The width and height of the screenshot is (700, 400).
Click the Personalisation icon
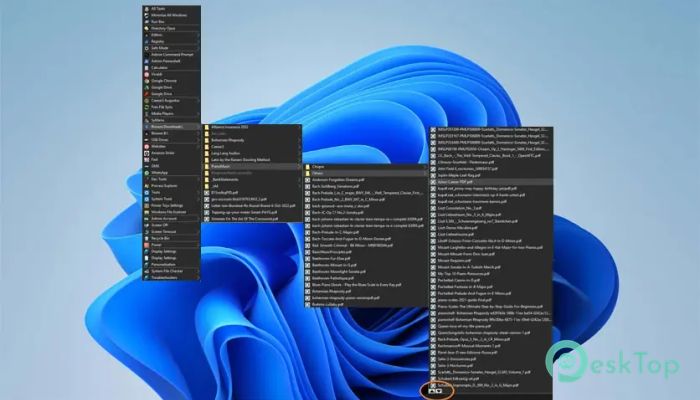click(x=146, y=264)
